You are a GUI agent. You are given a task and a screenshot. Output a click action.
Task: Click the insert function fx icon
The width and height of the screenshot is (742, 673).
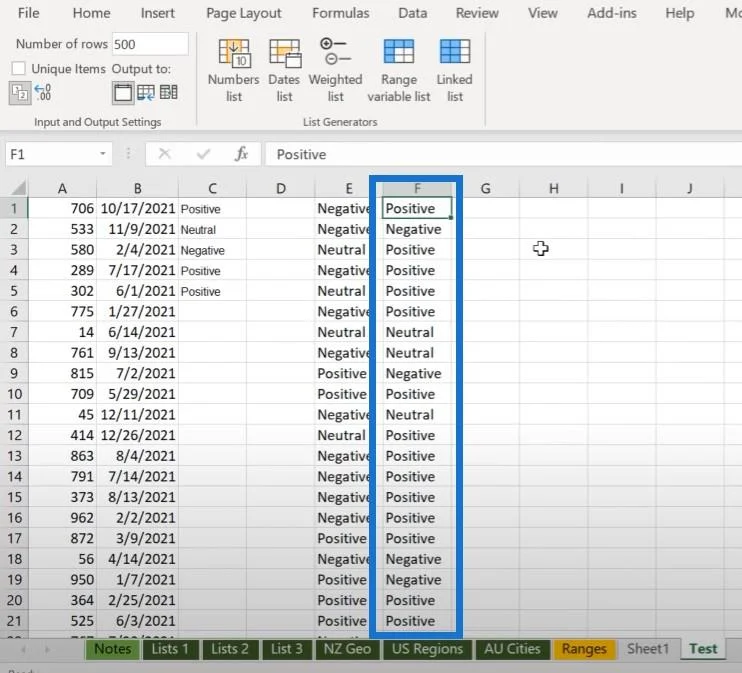pos(241,154)
